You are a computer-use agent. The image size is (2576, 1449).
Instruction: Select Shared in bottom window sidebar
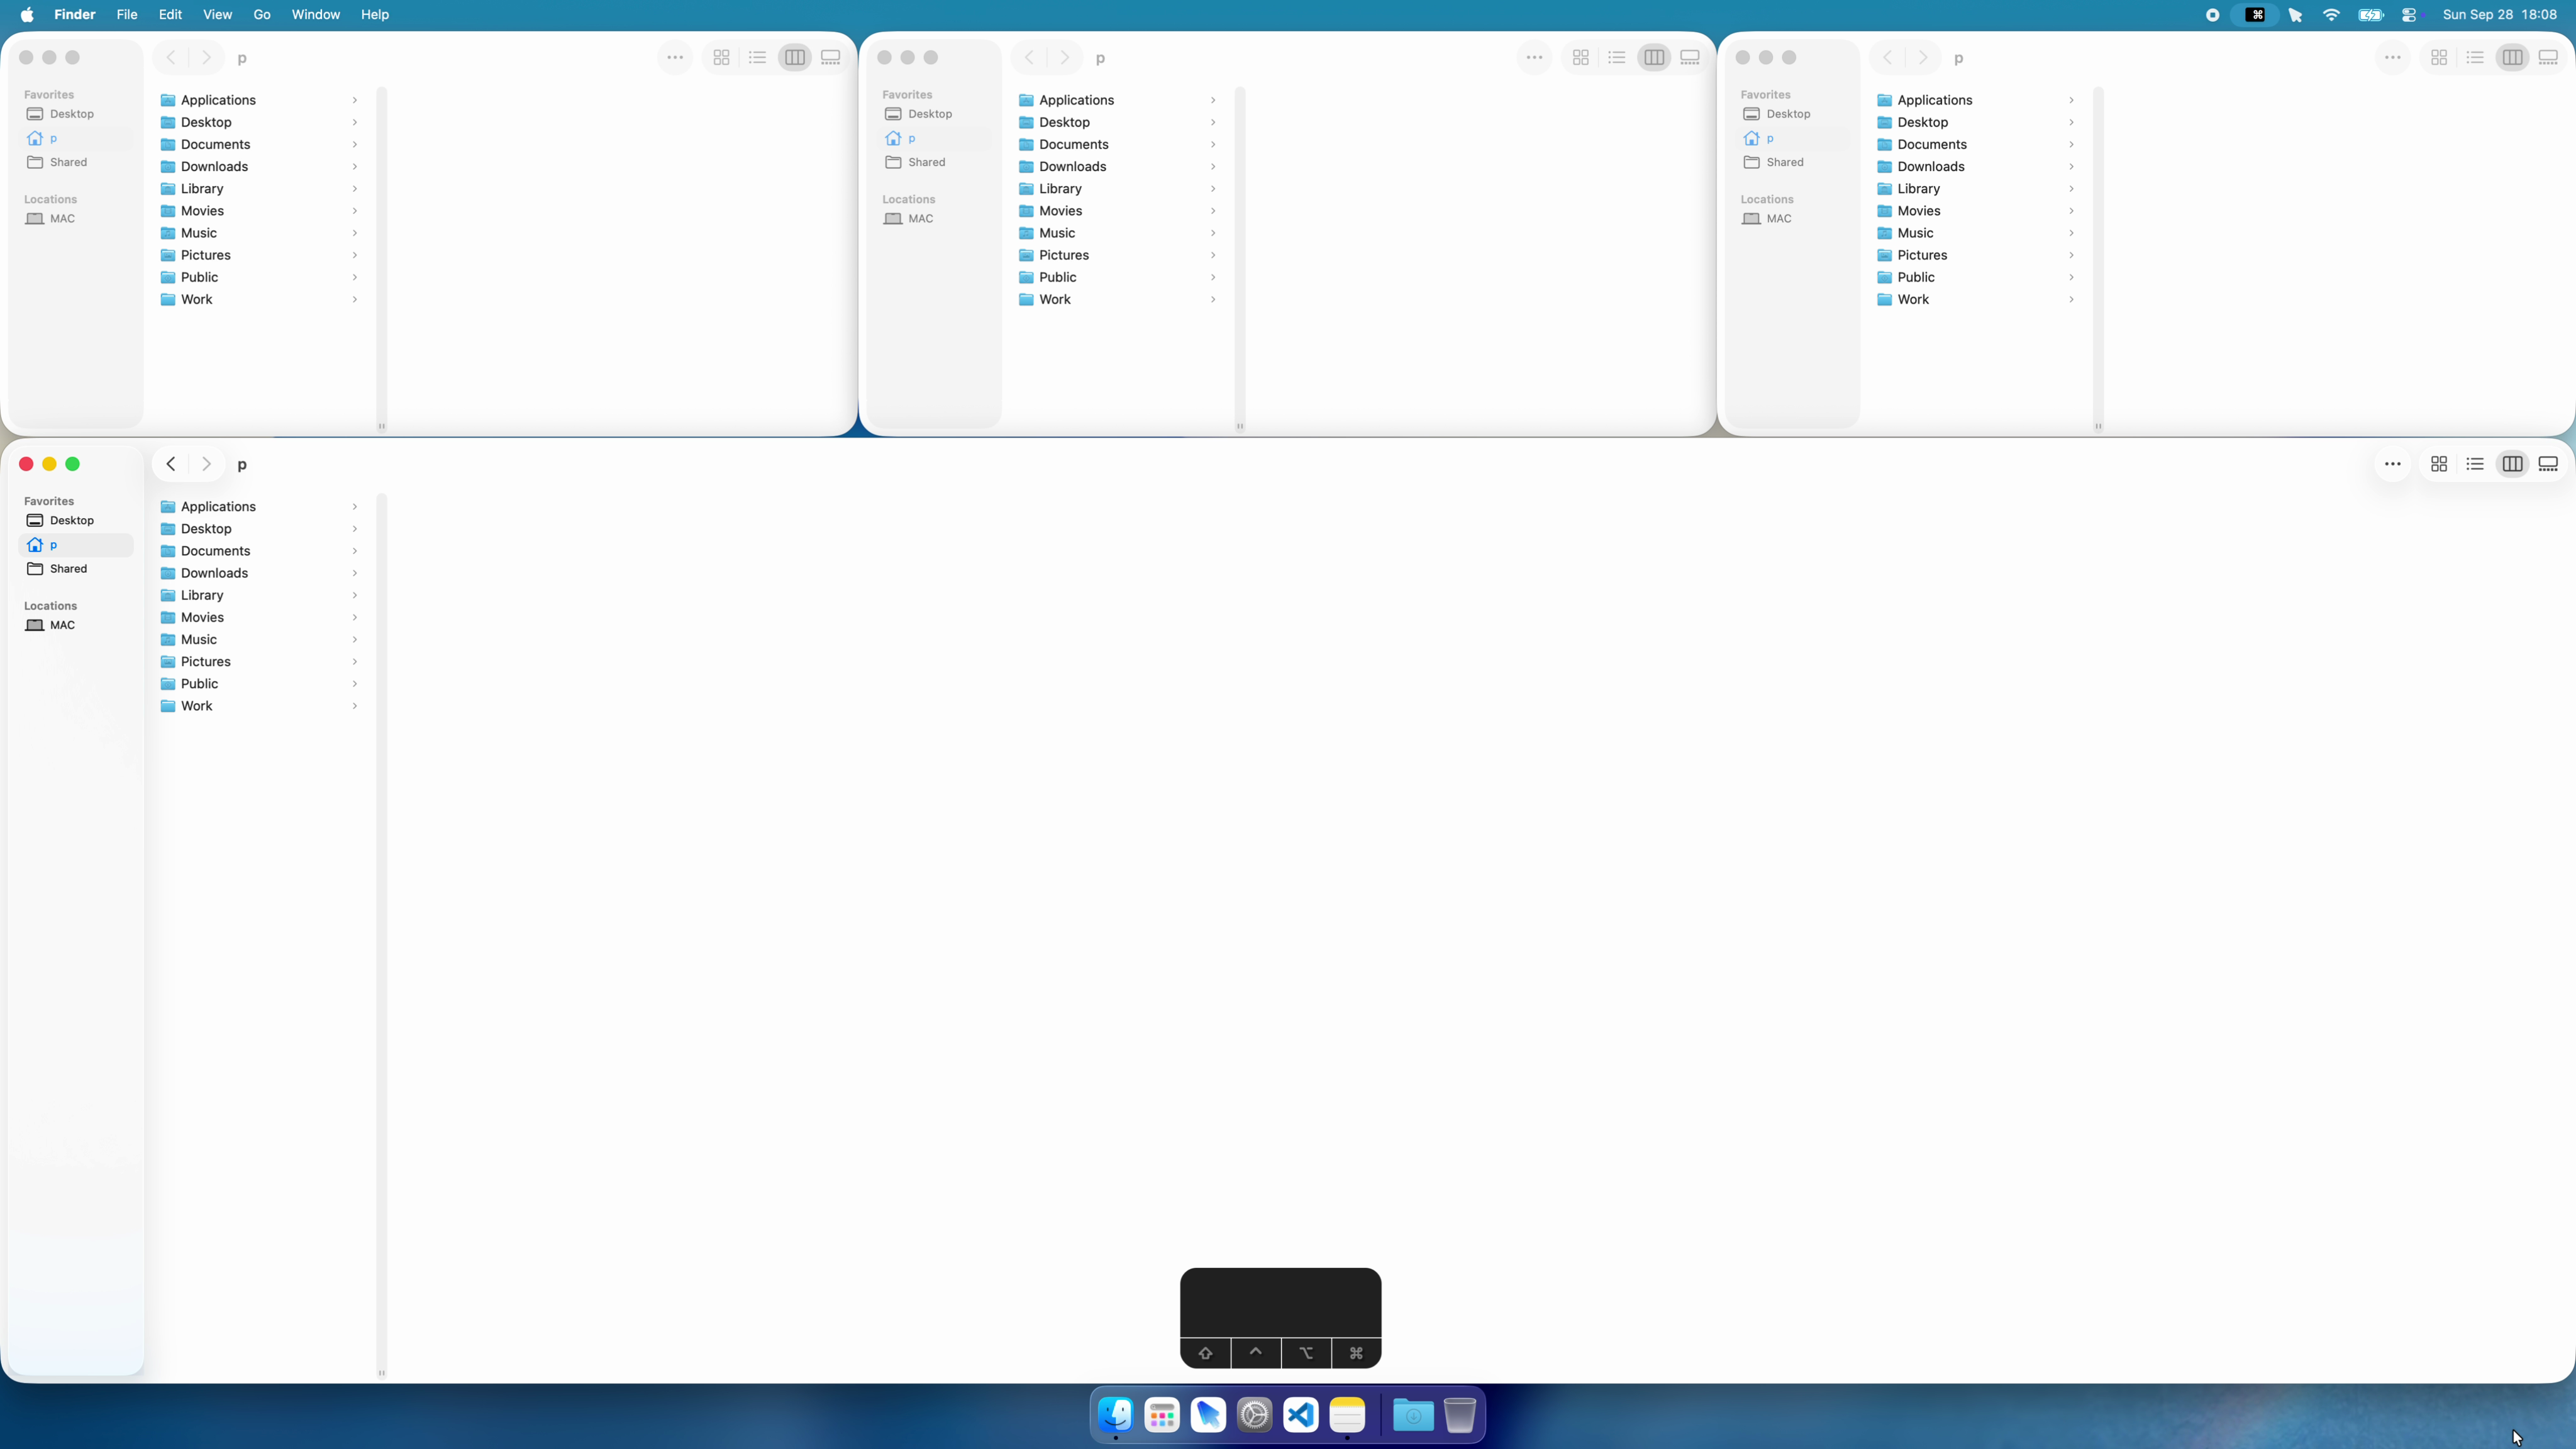68,569
